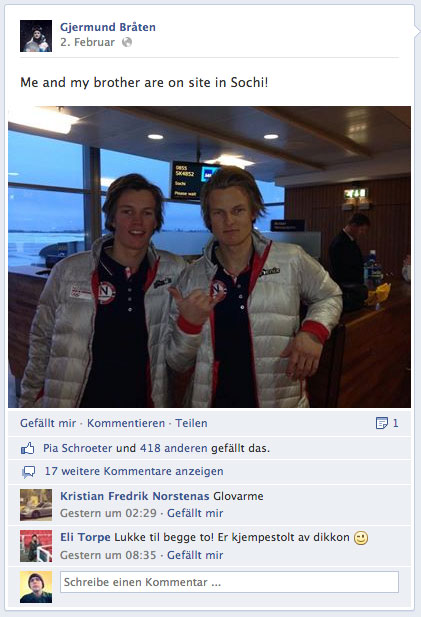Click the 2. Februar timestamp
This screenshot has width=421, height=617.
pos(87,42)
